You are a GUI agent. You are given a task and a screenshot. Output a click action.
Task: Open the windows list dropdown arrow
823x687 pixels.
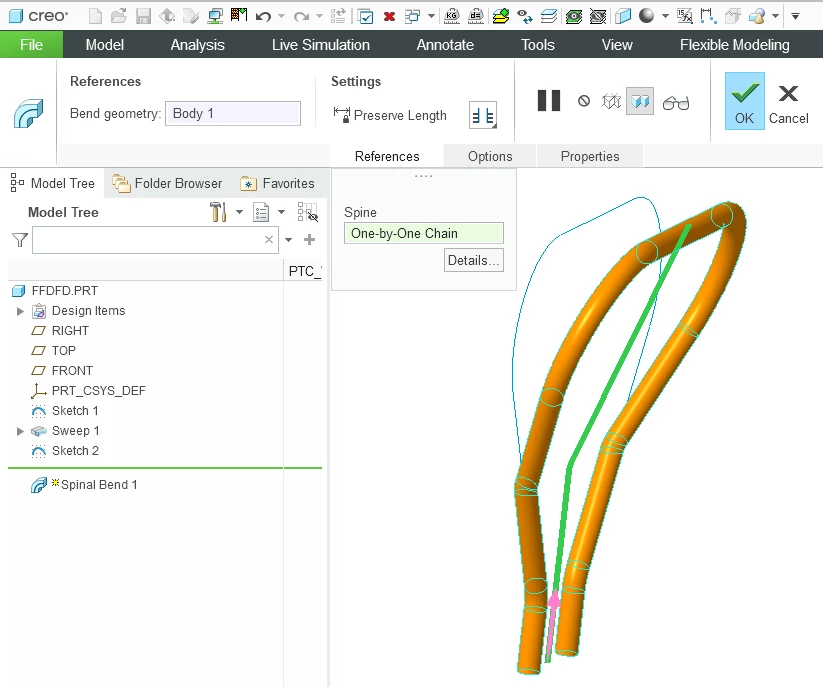coord(431,16)
